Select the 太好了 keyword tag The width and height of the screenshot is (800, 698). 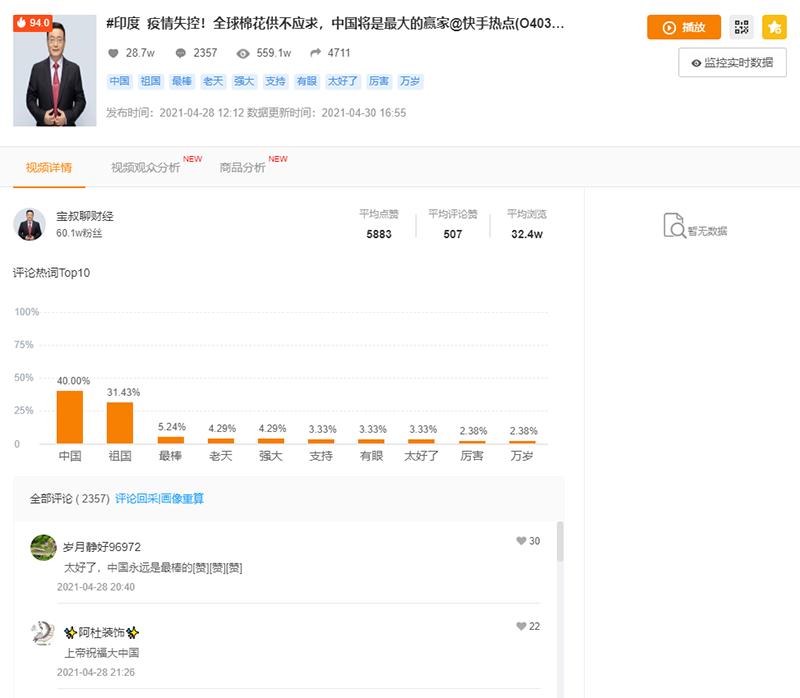(344, 81)
